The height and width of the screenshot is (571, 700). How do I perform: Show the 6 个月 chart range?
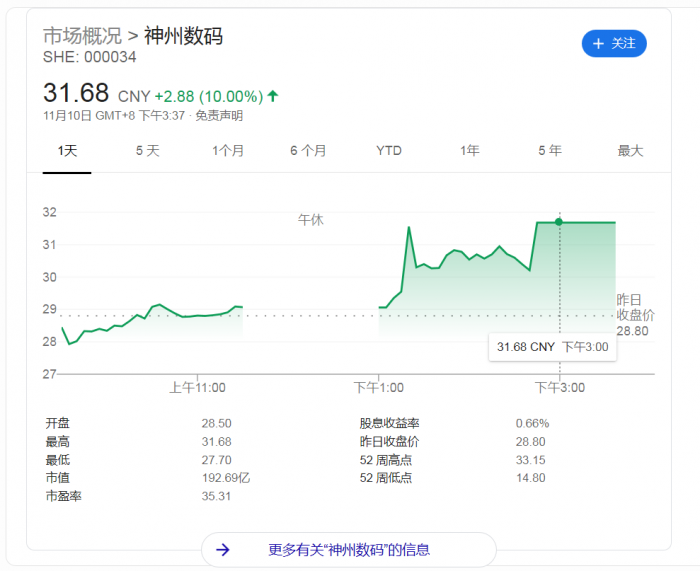tap(308, 151)
